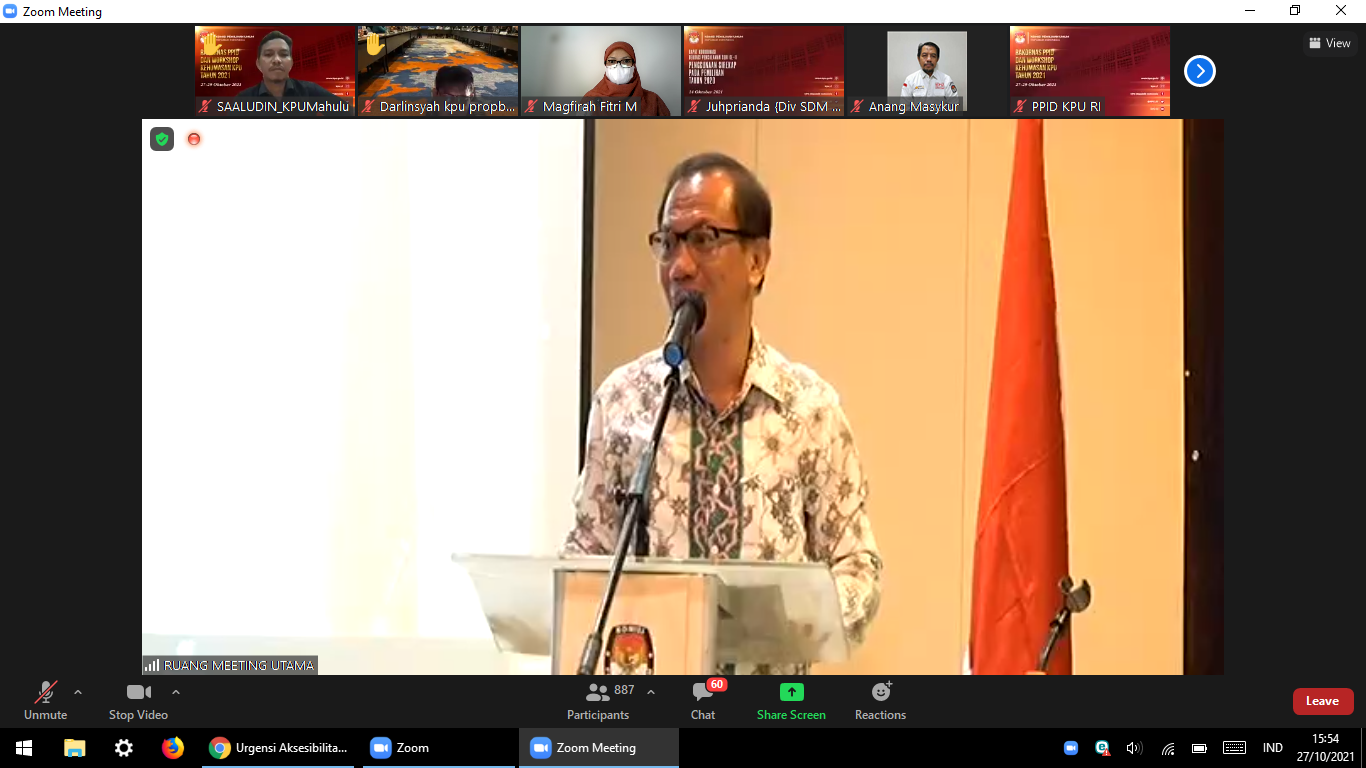This screenshot has width=1366, height=768.
Task: Stop the video camera
Action: coord(138,700)
